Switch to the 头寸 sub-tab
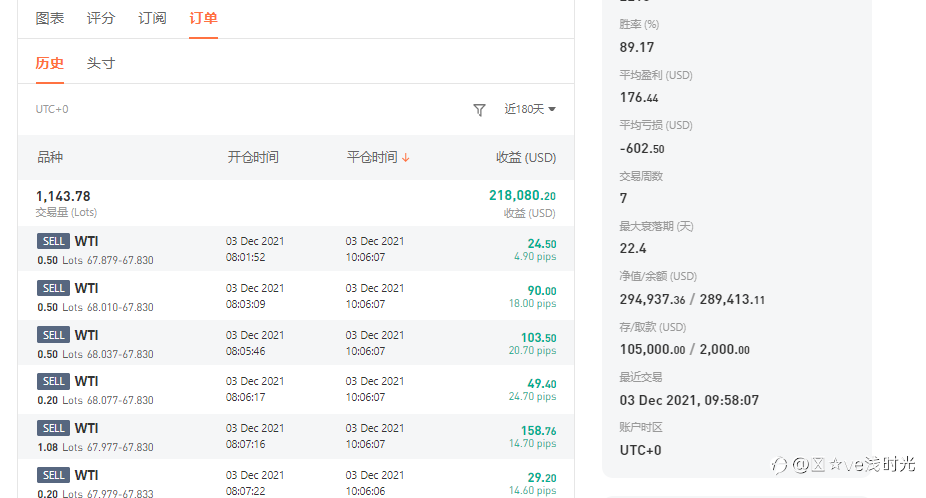 click(x=101, y=63)
